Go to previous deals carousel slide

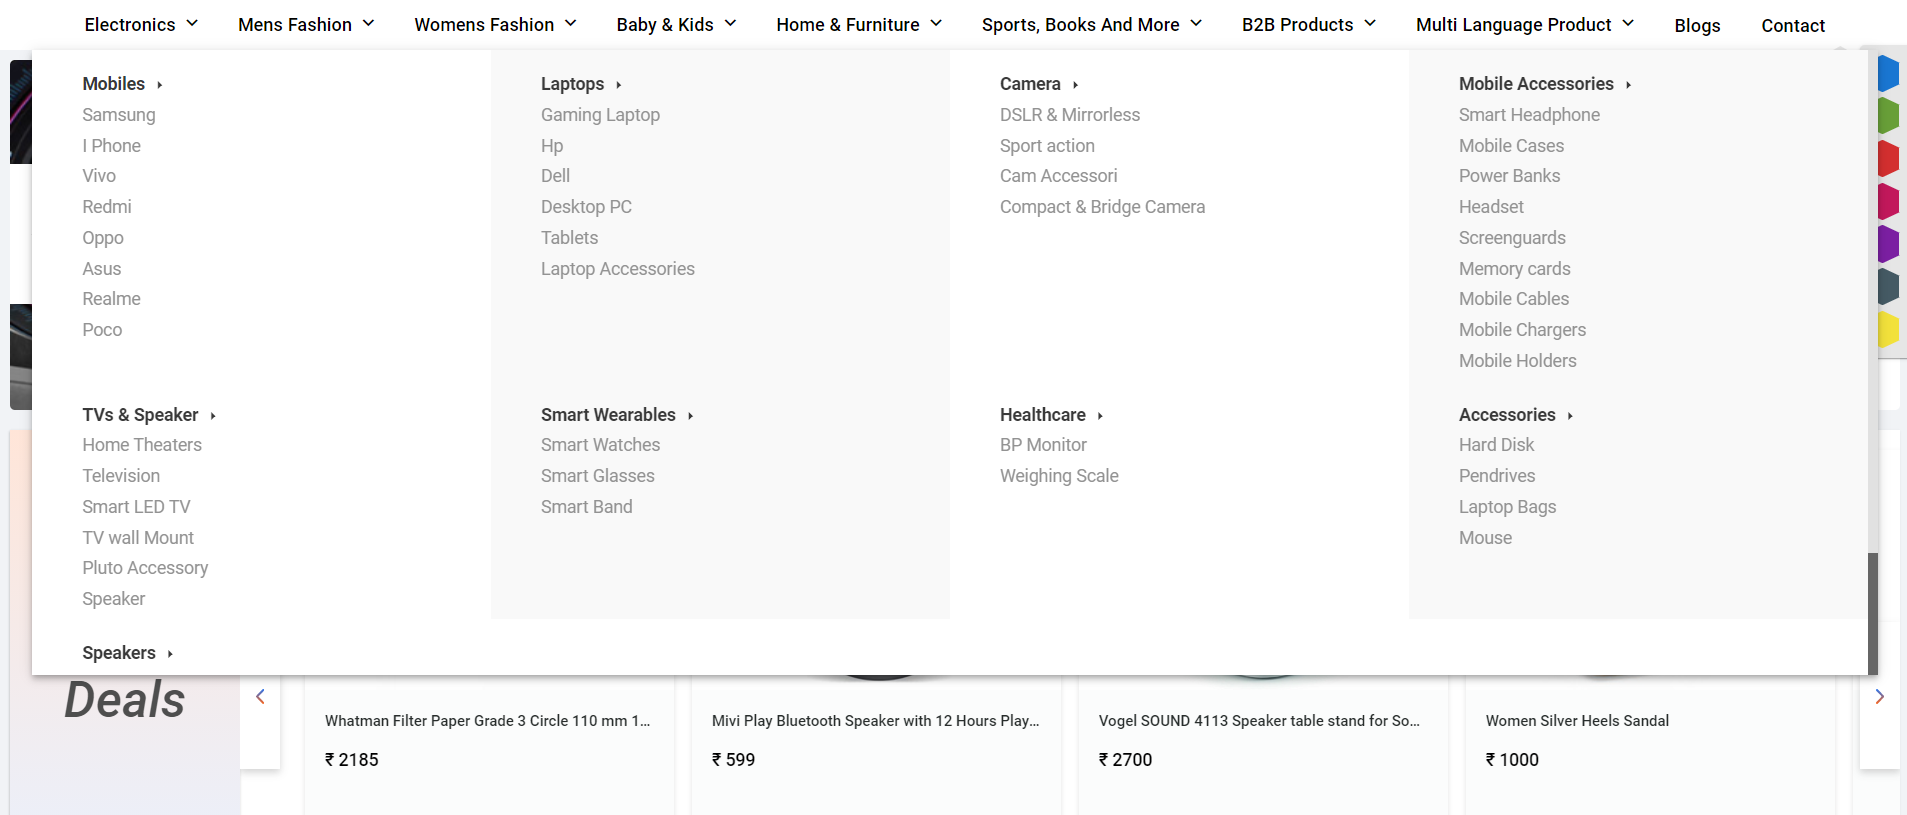(x=260, y=697)
